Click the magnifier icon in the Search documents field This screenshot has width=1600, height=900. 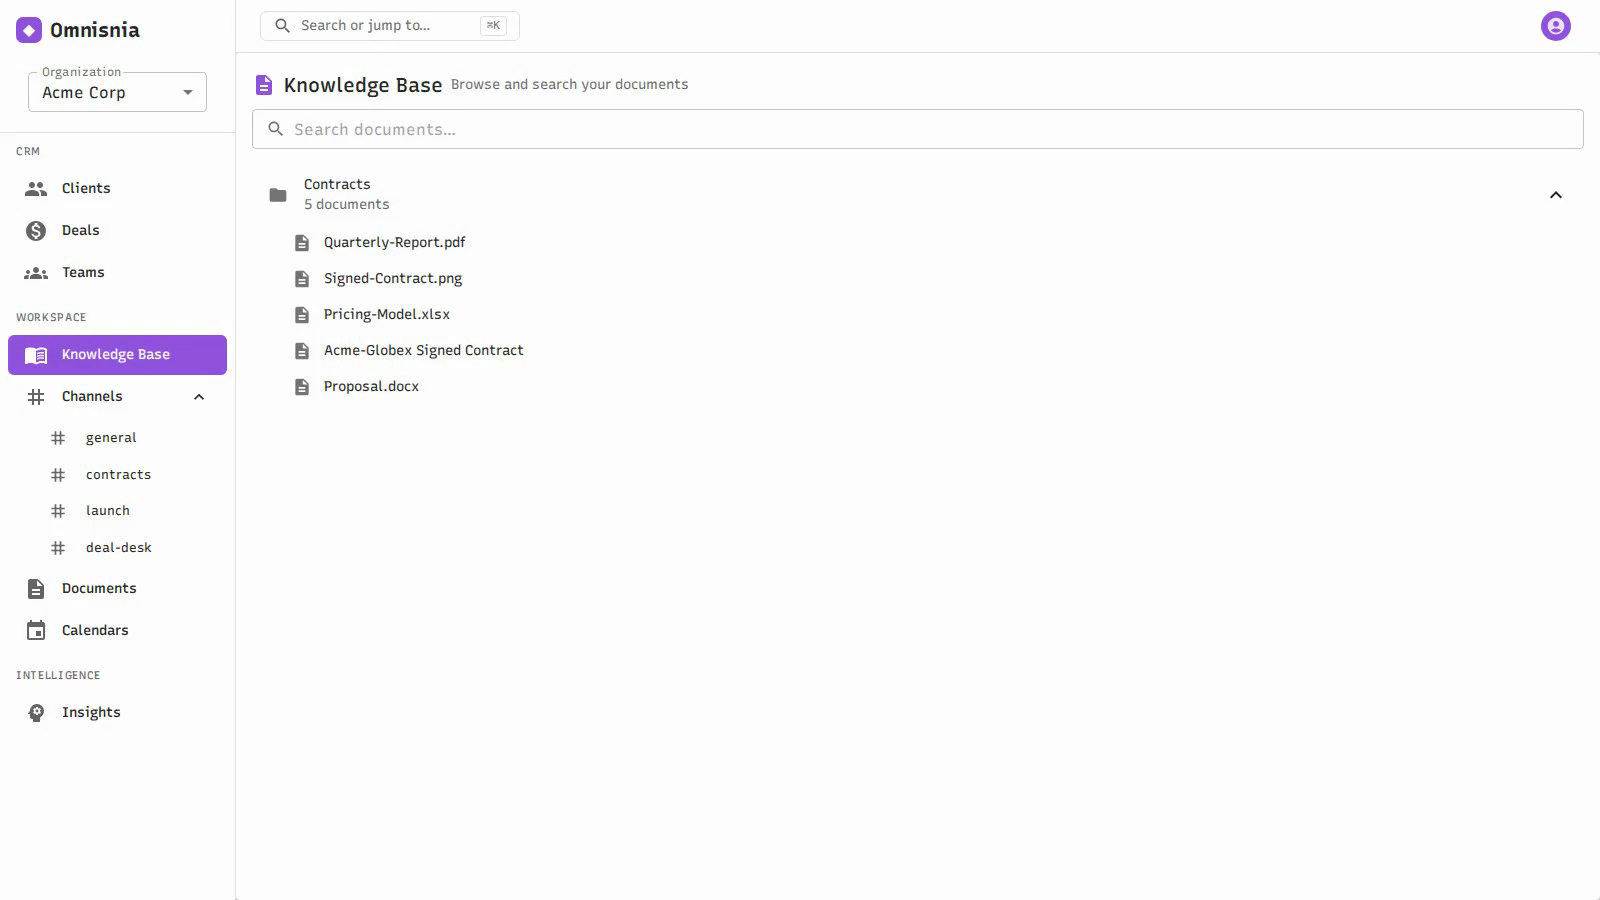[x=276, y=129]
